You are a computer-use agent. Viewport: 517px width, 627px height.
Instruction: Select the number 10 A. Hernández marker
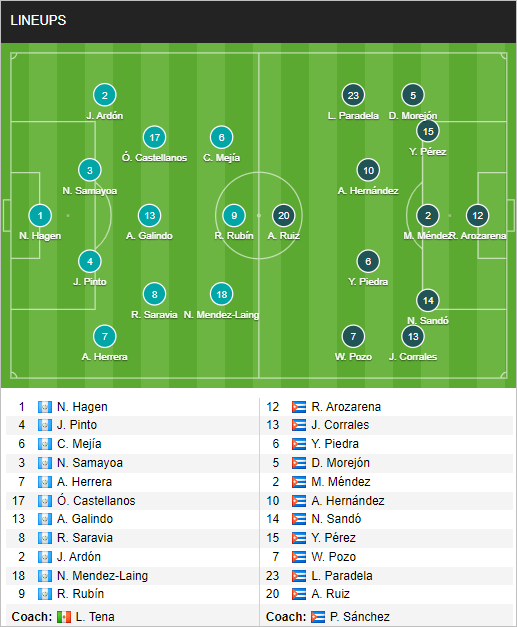368,170
